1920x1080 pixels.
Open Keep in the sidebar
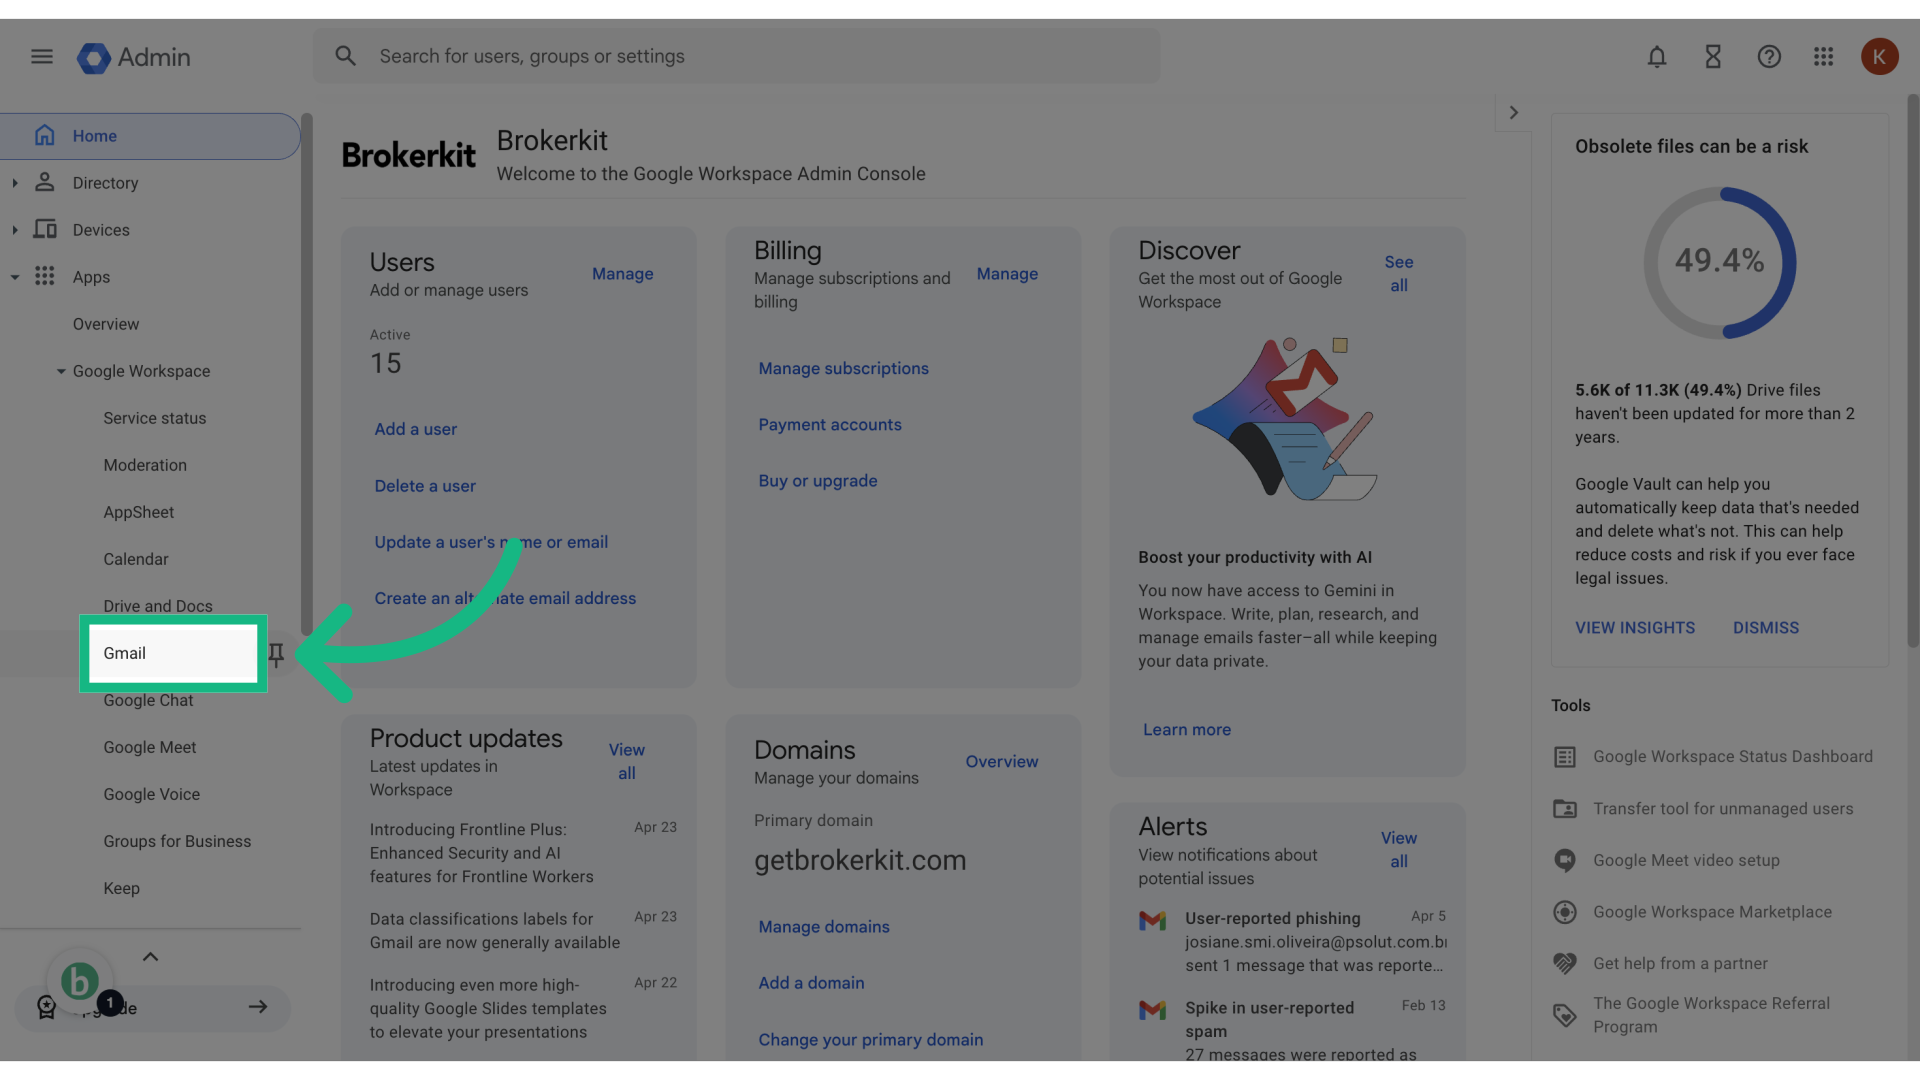[x=122, y=888]
